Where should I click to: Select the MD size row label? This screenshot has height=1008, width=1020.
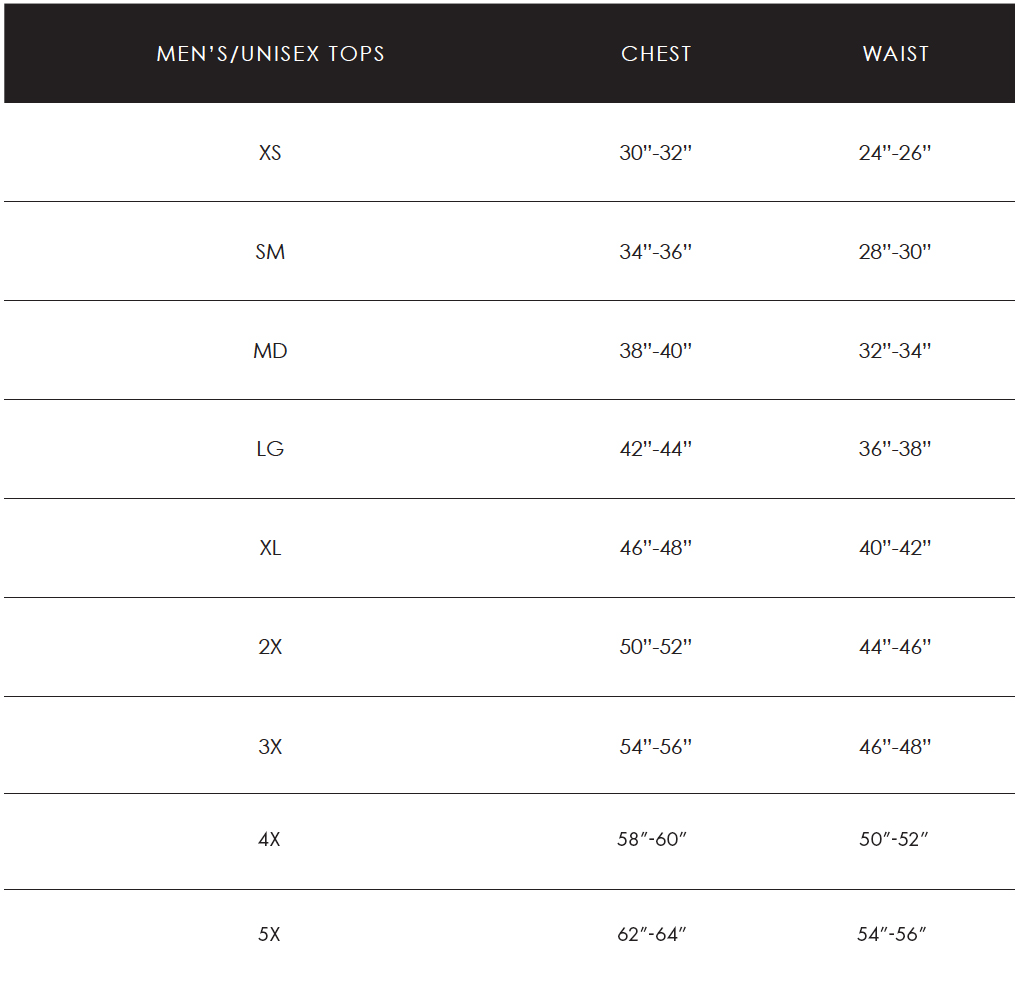coord(270,351)
